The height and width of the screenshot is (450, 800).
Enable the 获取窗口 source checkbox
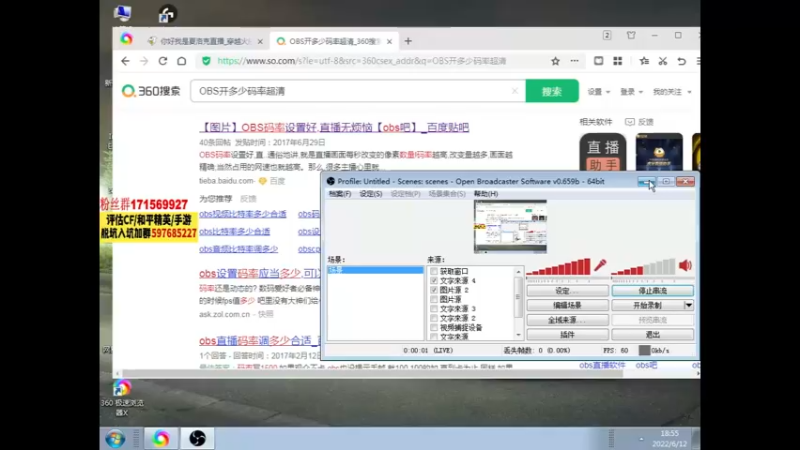pyautogui.click(x=434, y=271)
